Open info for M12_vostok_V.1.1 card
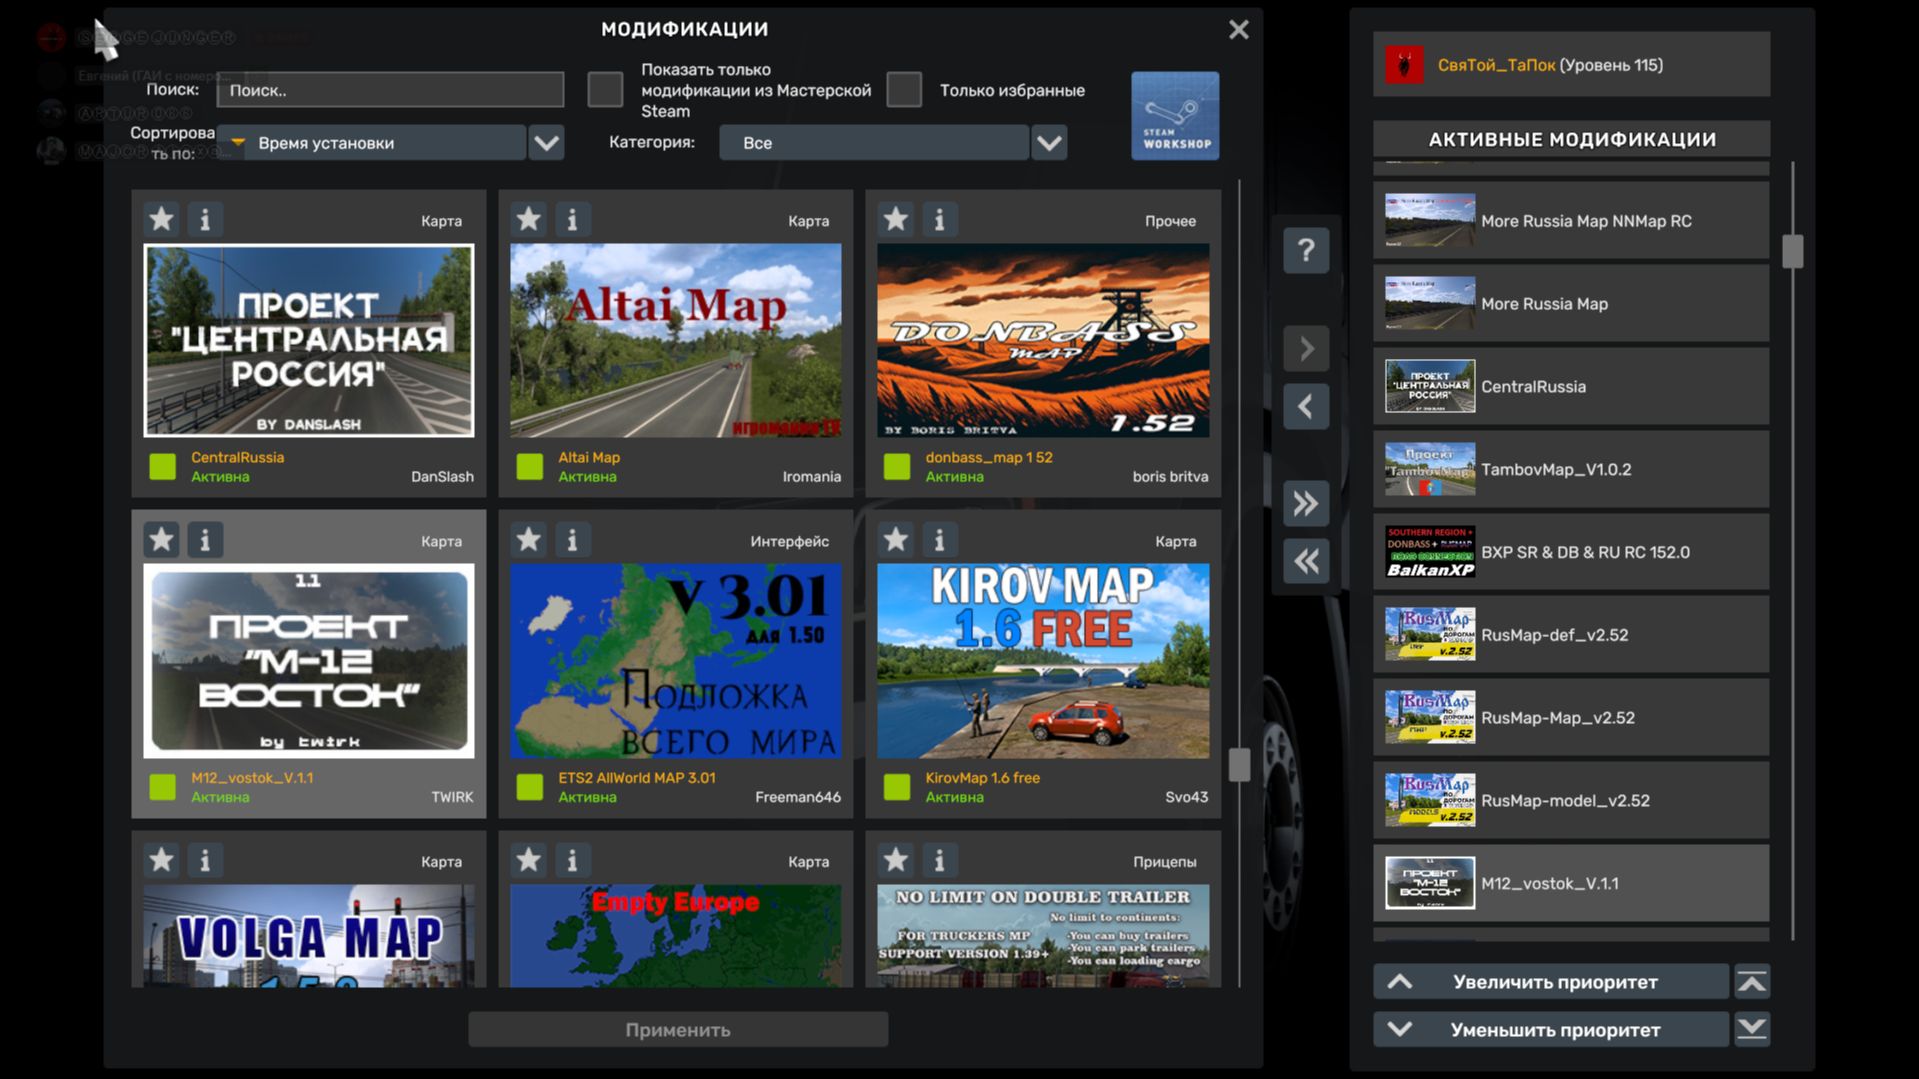This screenshot has height=1079, width=1919. pyautogui.click(x=205, y=540)
